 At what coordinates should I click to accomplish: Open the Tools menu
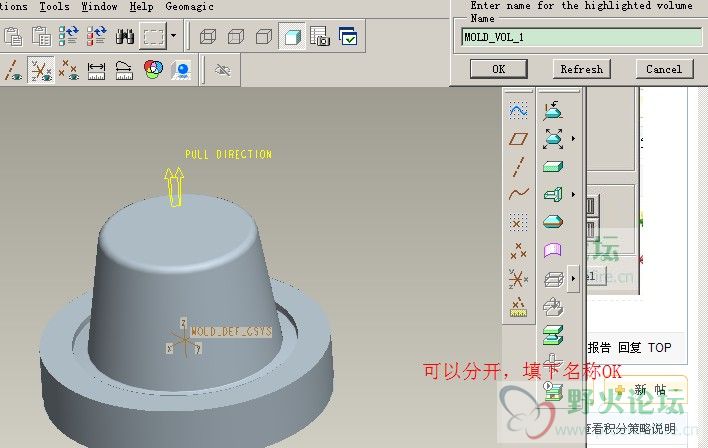54,6
